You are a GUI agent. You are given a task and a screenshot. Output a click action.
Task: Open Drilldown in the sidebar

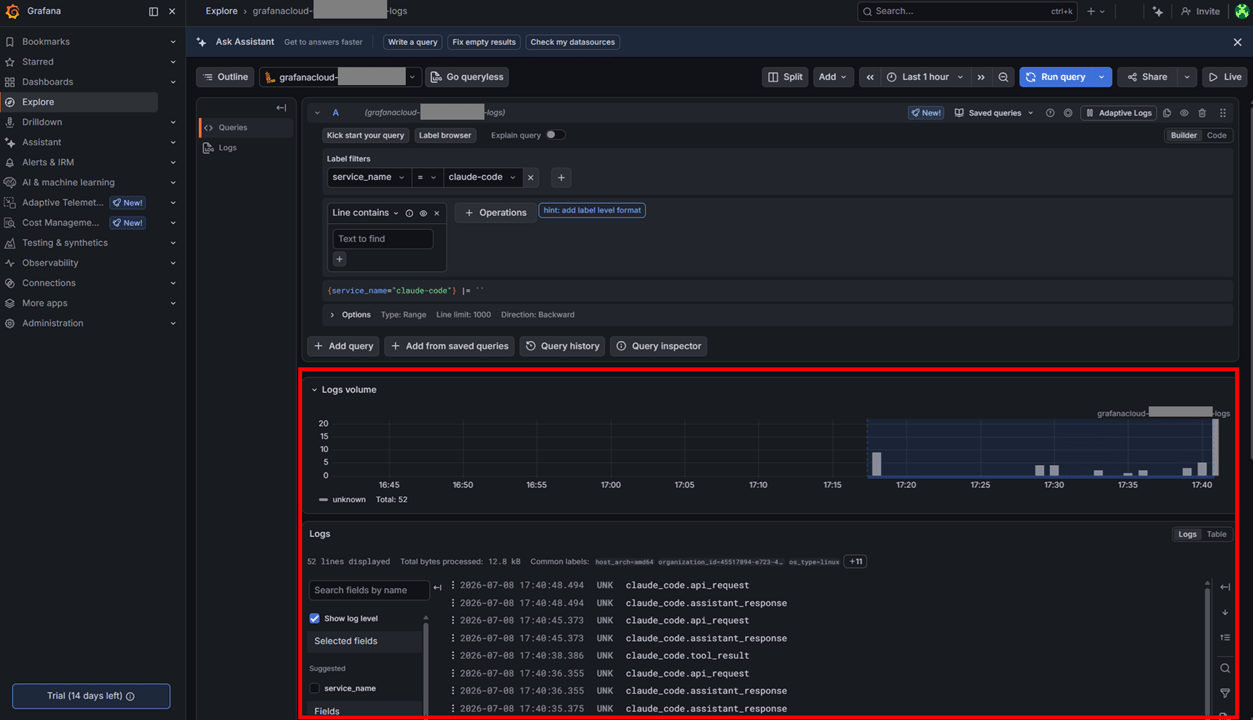click(42, 122)
